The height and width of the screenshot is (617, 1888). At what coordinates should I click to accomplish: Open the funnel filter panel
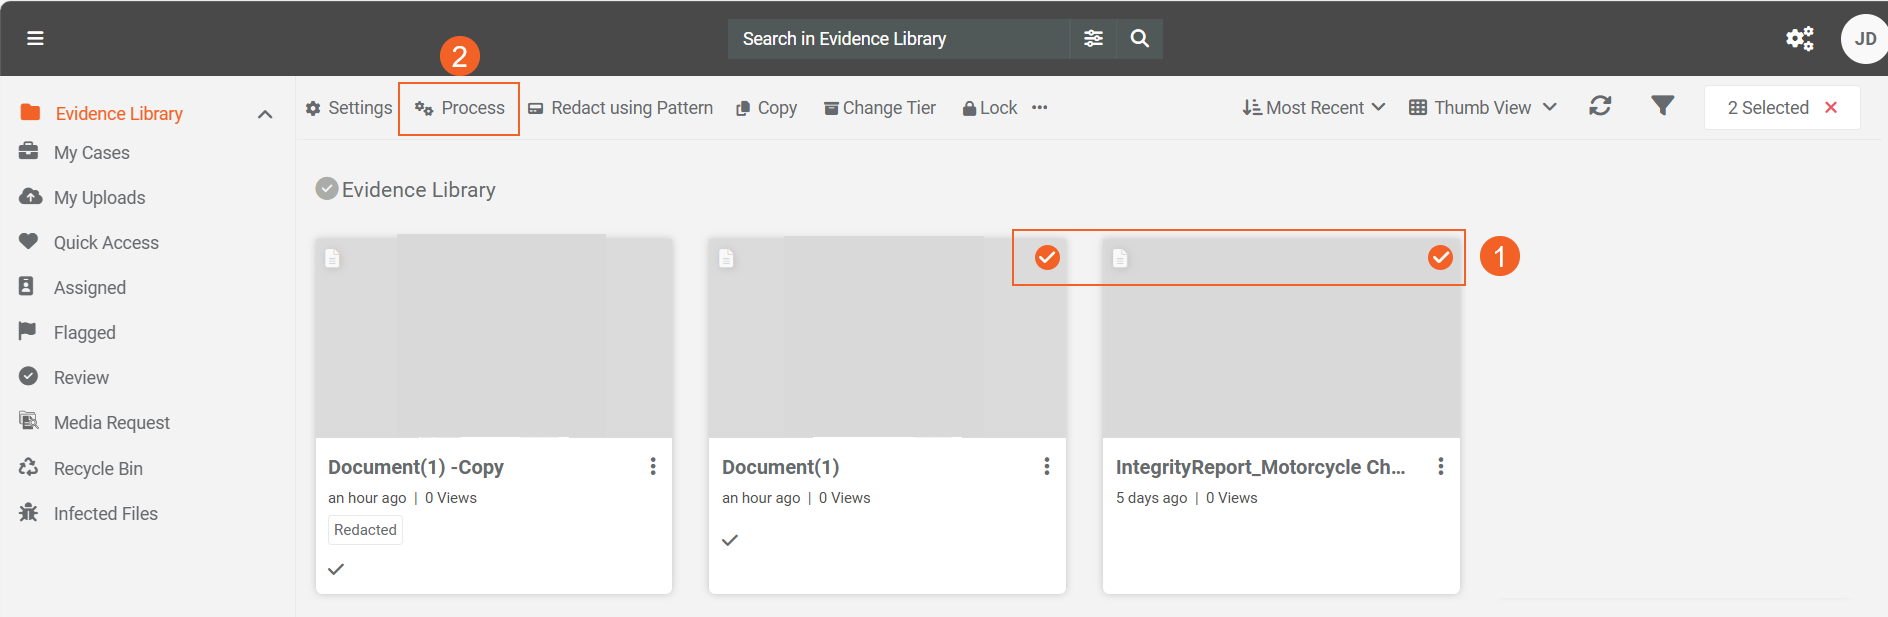[1662, 105]
